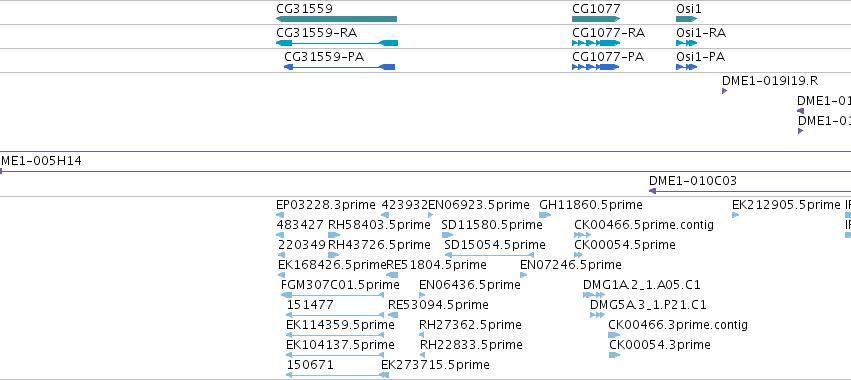
Task: Select the CG31559-PA protein feature
Action: click(x=340, y=67)
